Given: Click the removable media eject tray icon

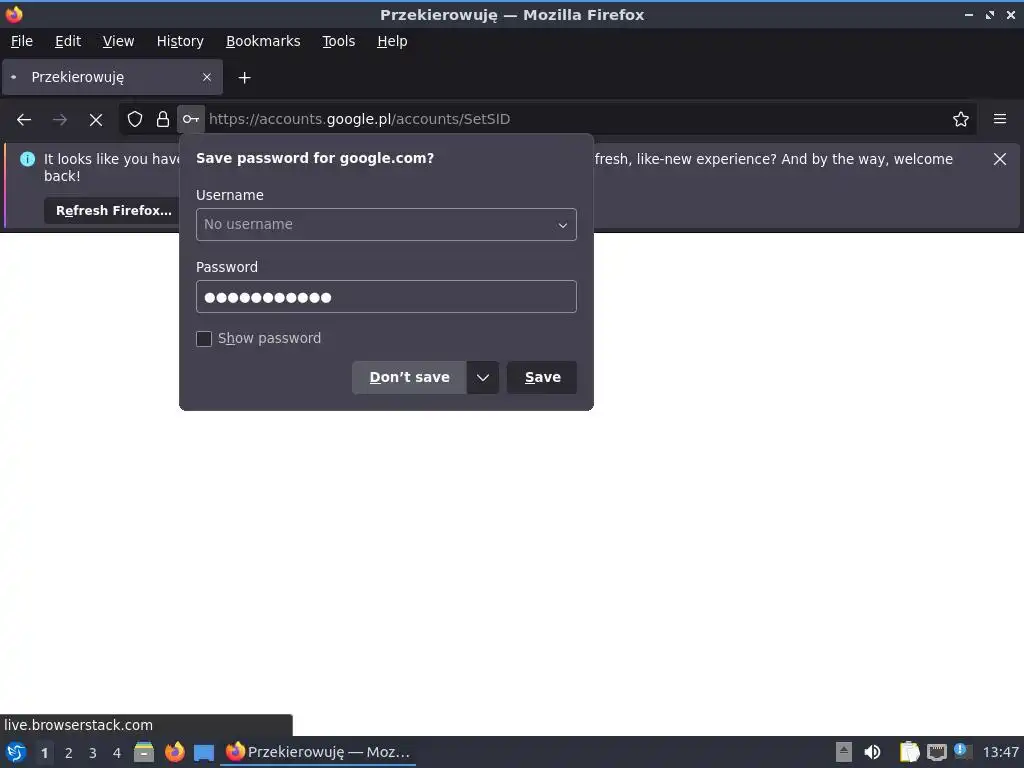Looking at the screenshot, I should (x=844, y=752).
